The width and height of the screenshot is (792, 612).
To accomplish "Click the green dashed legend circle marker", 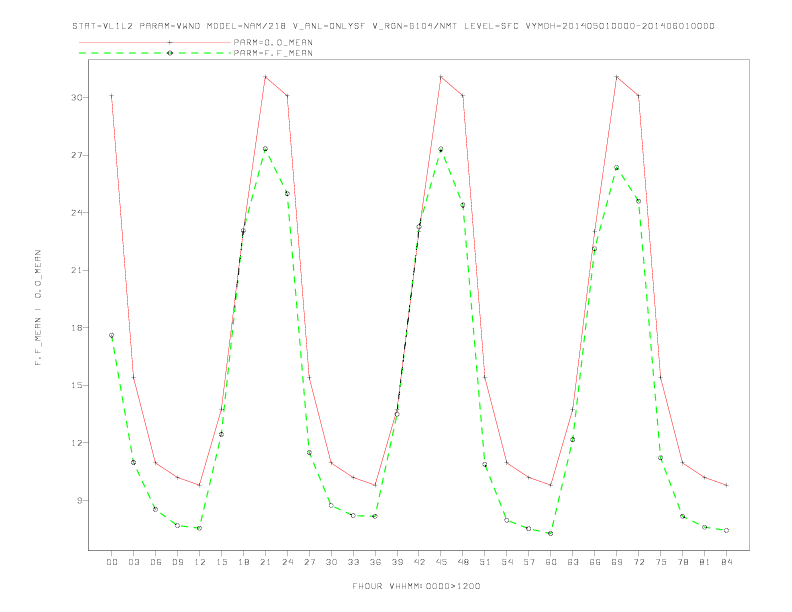I will [170, 53].
